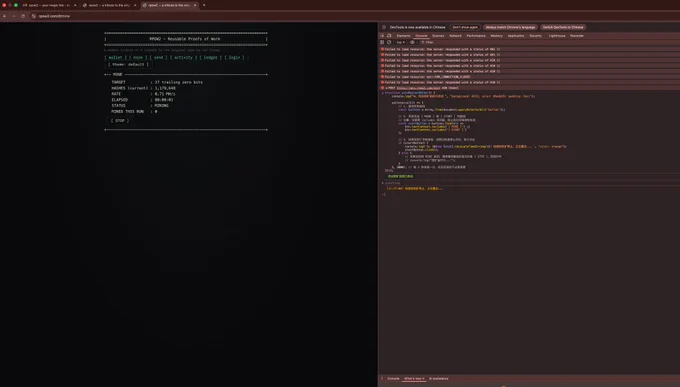Open the Lighthouse panel tab
680x387 pixels.
[557, 36]
